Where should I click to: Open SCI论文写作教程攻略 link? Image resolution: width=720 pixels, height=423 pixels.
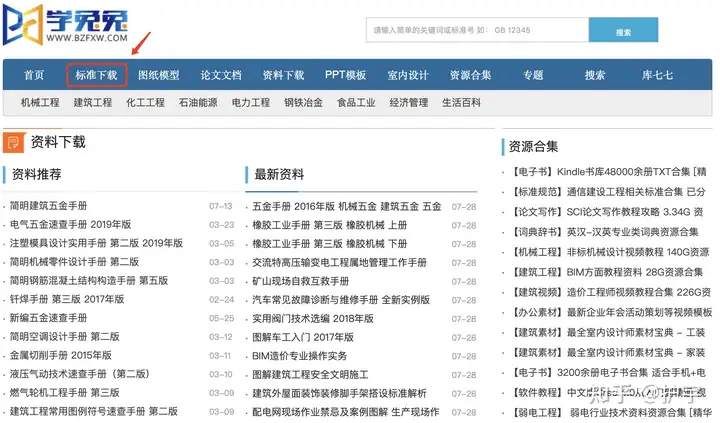608,212
